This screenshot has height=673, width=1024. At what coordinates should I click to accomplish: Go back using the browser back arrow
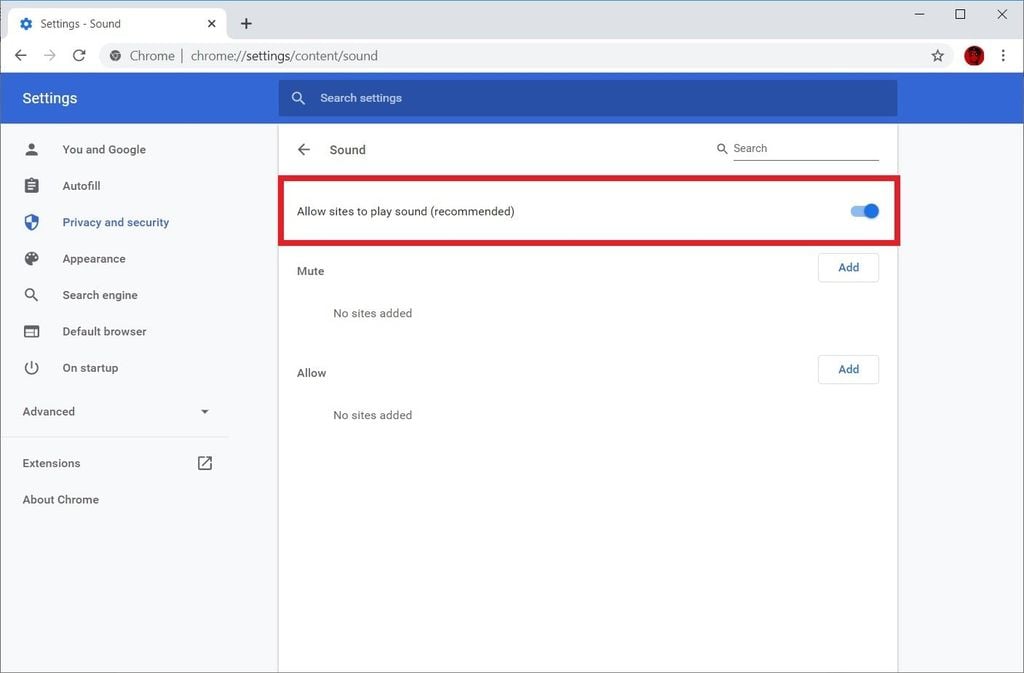21,55
